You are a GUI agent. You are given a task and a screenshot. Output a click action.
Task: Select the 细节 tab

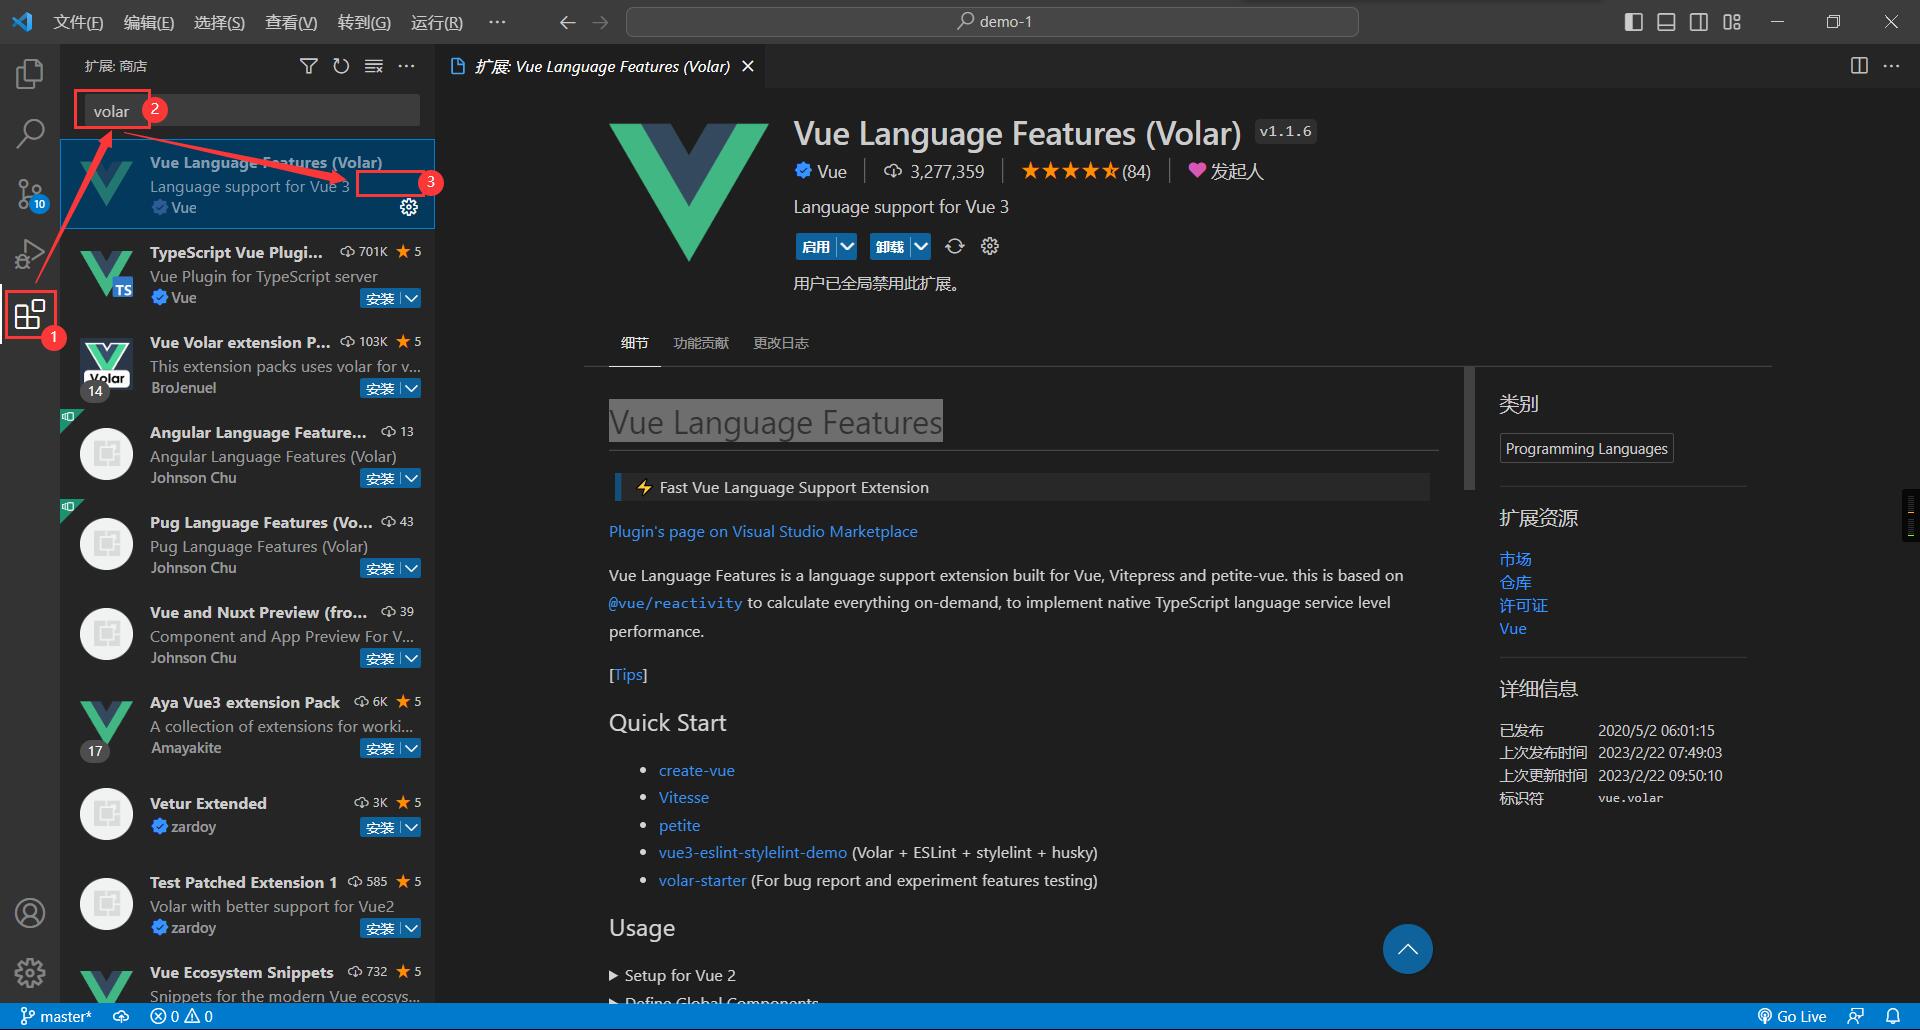634,343
